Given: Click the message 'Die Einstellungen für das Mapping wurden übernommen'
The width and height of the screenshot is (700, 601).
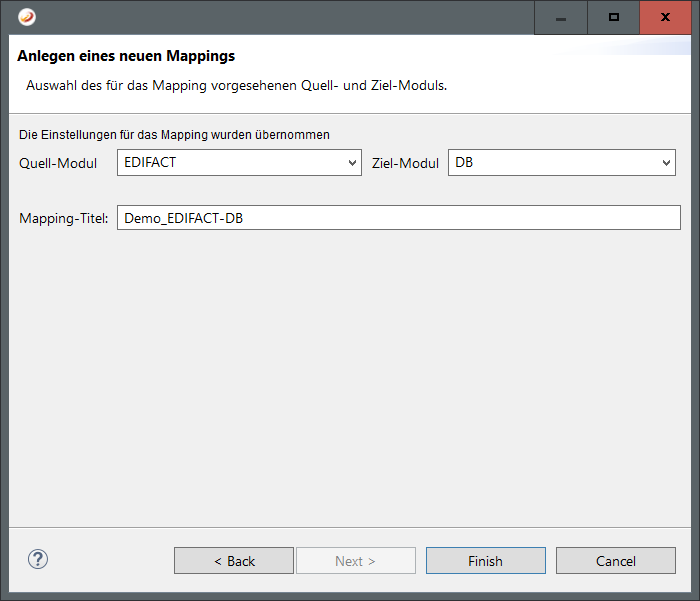Looking at the screenshot, I should [174, 134].
